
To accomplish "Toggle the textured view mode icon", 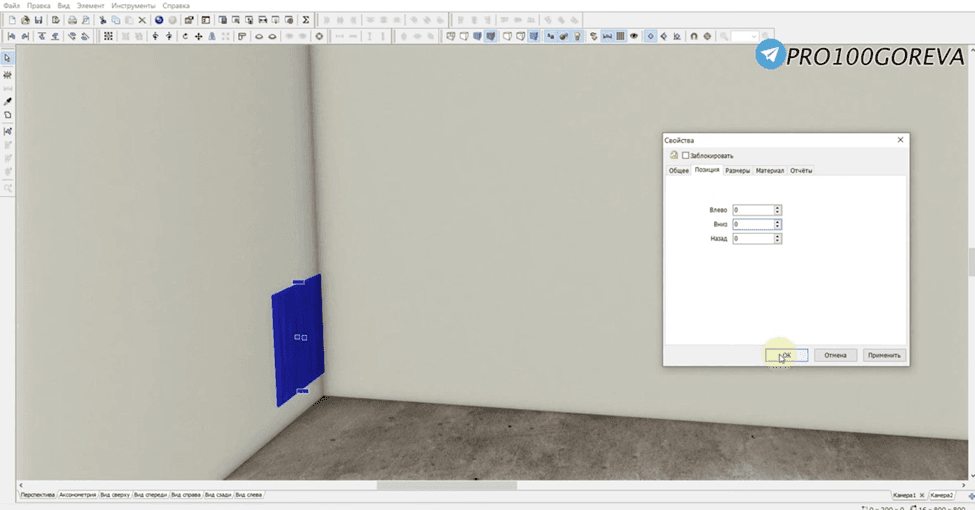I will tap(491, 36).
